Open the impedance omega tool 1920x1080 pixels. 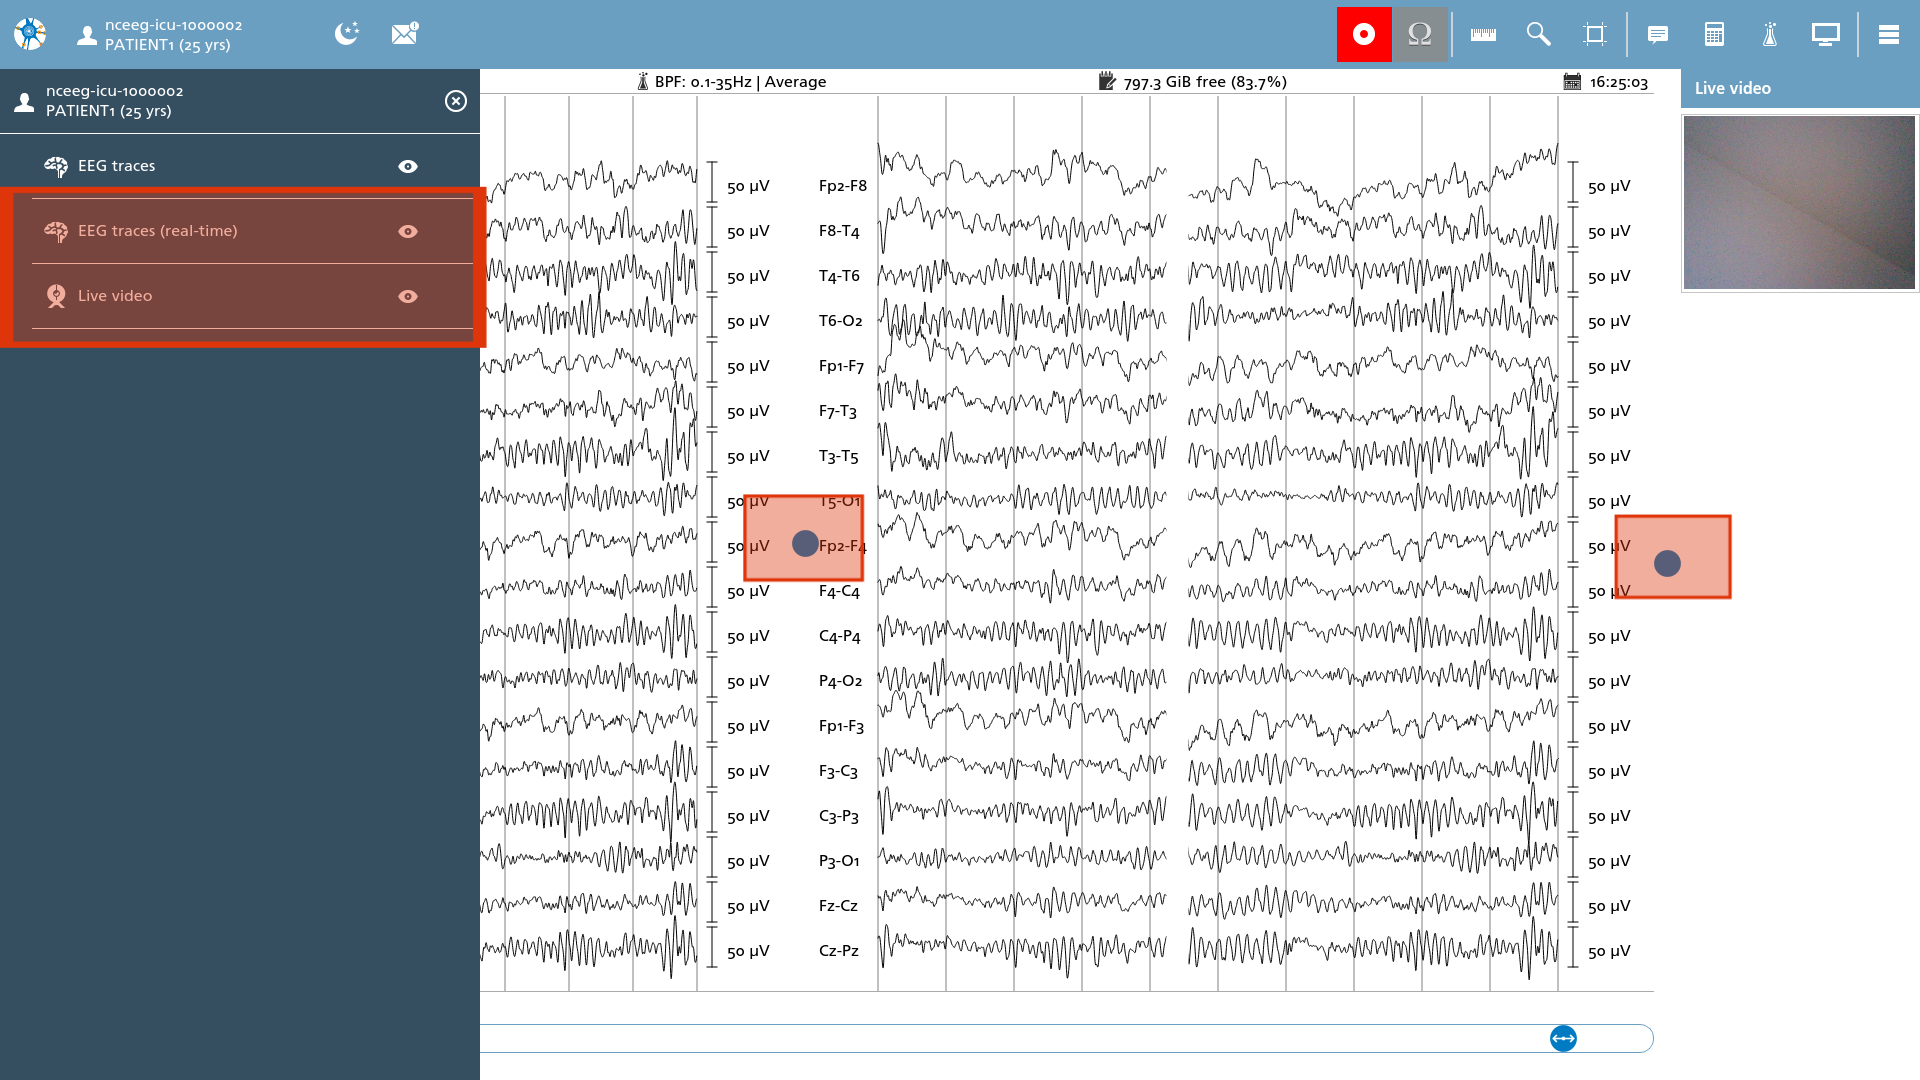[1420, 34]
